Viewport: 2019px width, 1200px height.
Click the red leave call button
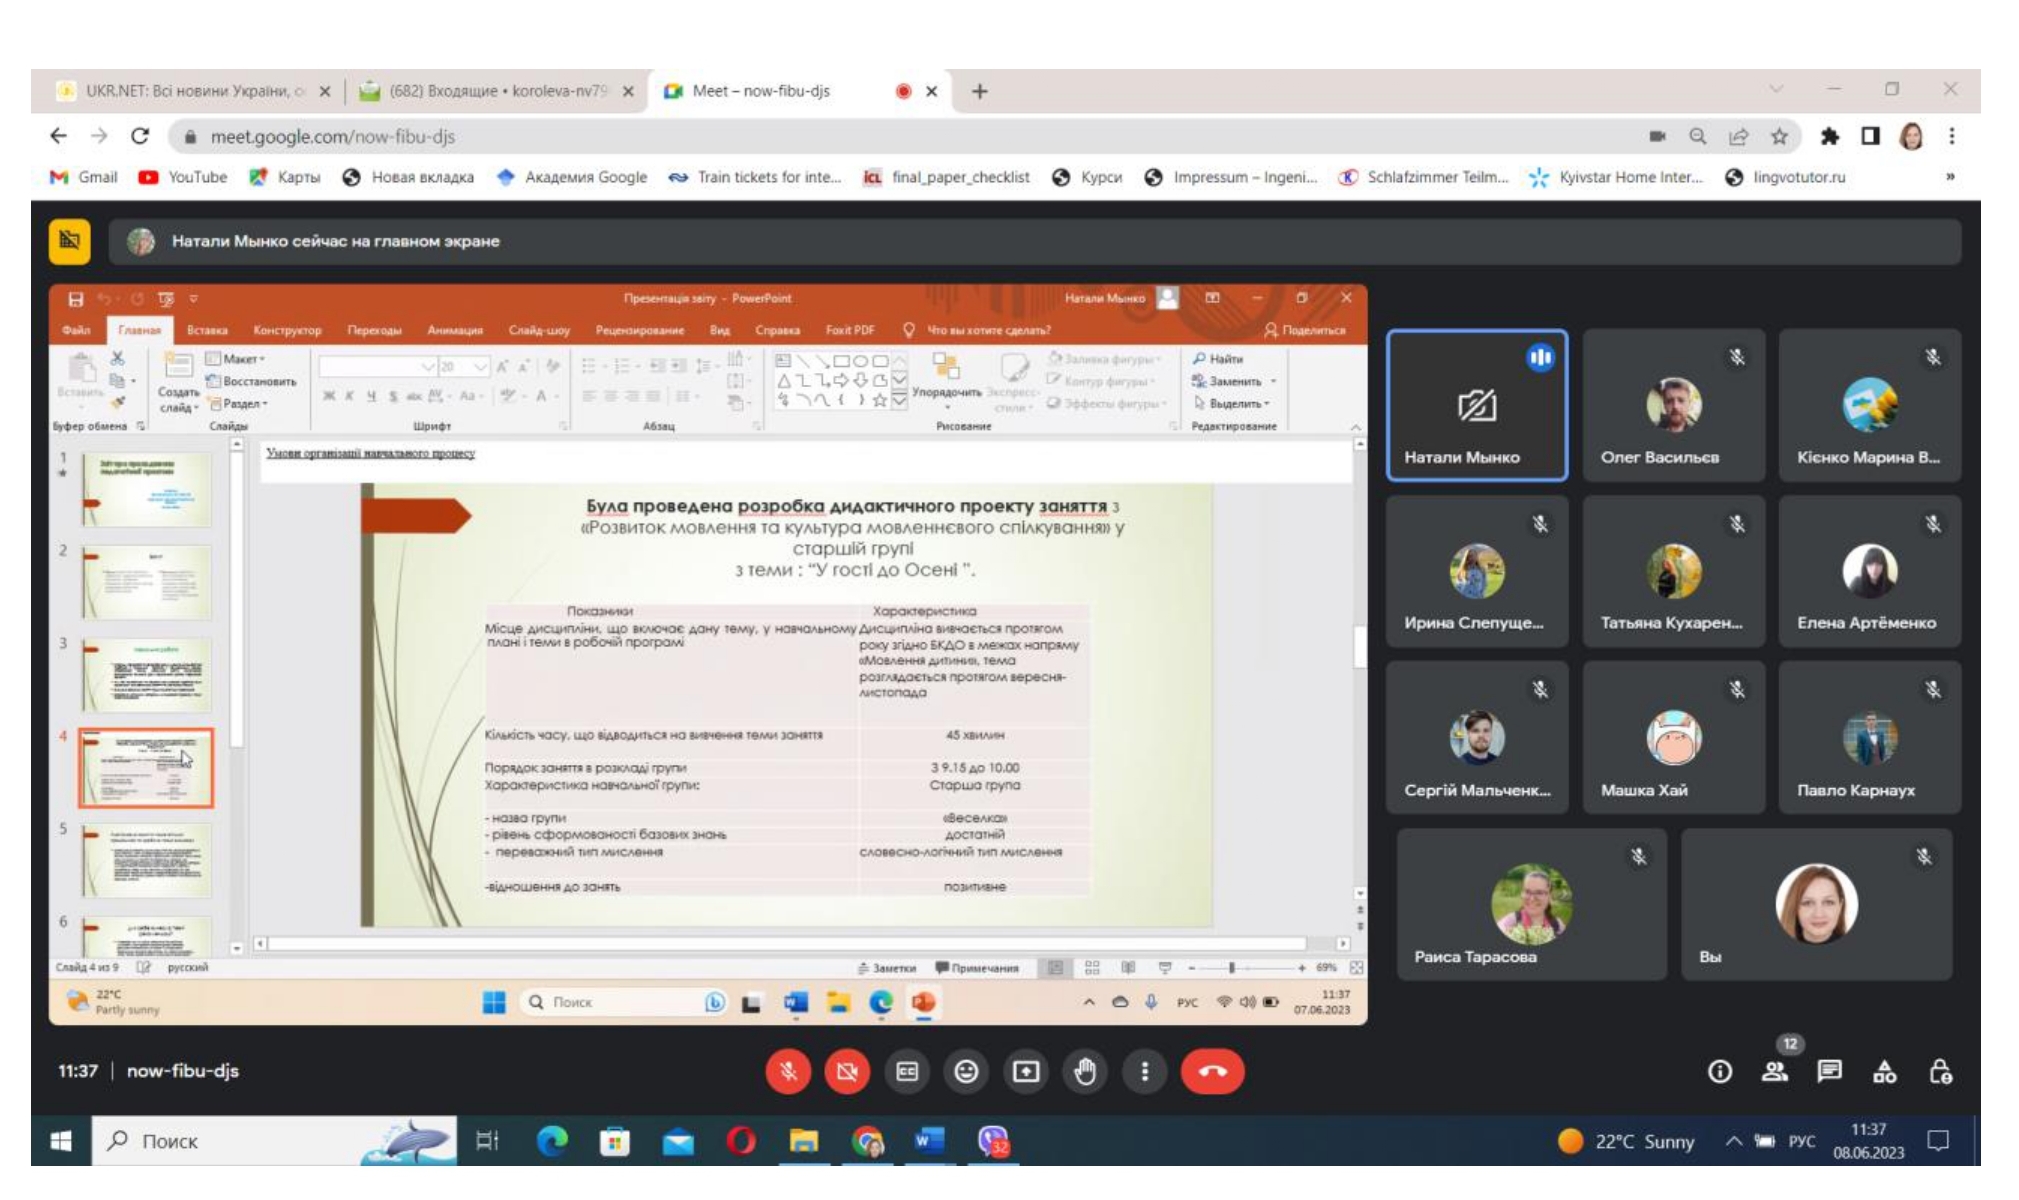pyautogui.click(x=1212, y=1072)
